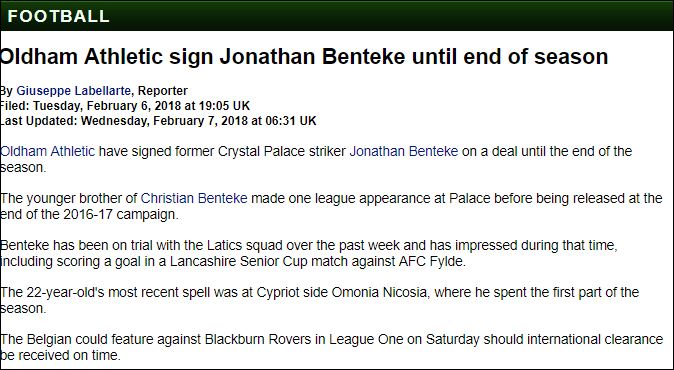This screenshot has width=674, height=370.
Task: Follow the Jonathan Benteke player link
Action: tap(404, 151)
